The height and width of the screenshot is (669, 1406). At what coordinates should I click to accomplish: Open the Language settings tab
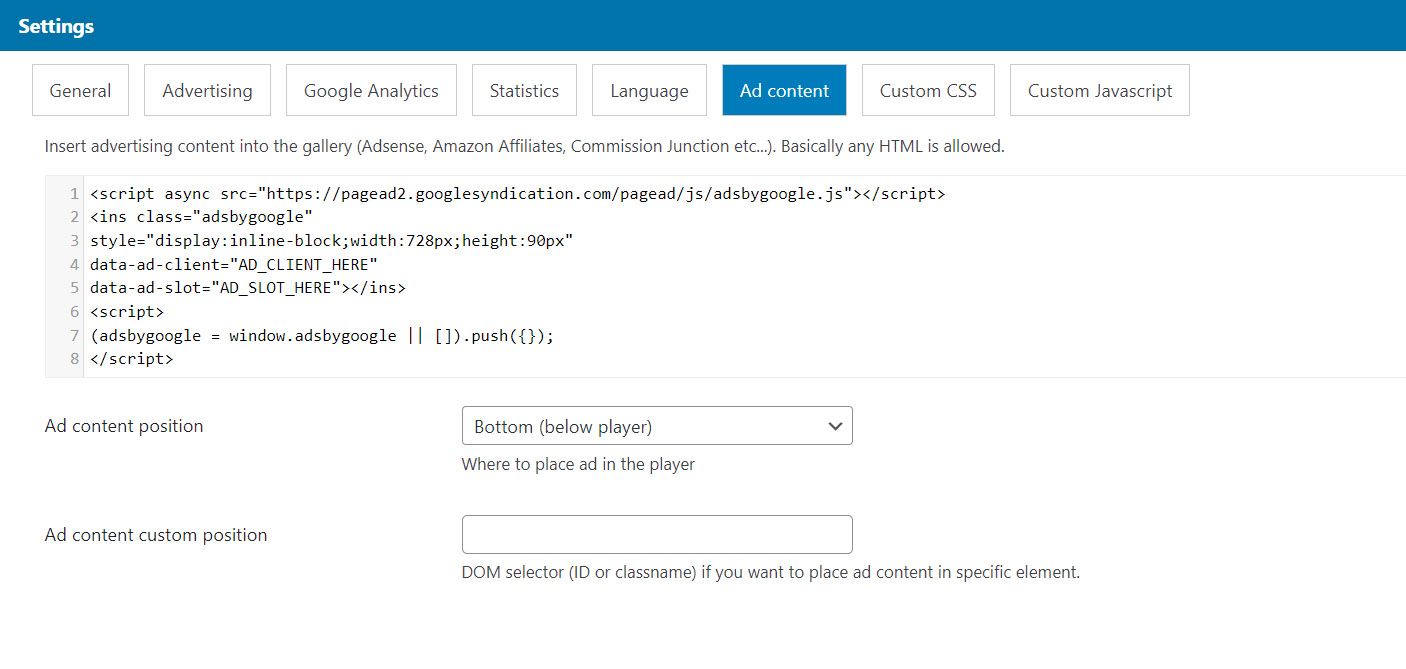pos(649,91)
